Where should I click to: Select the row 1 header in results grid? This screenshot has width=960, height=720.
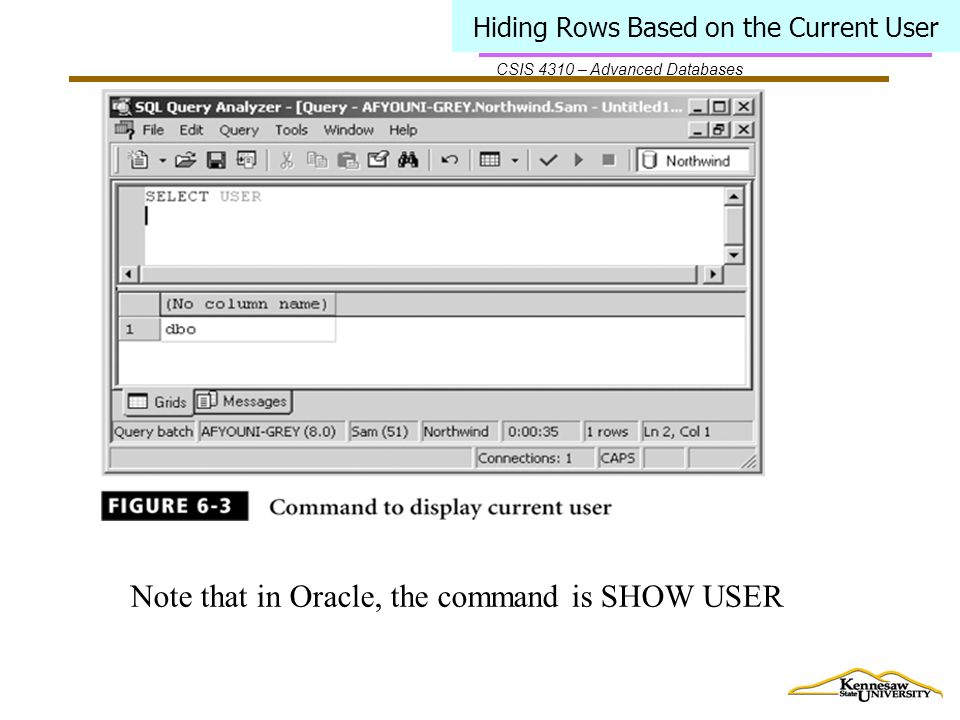pyautogui.click(x=139, y=329)
